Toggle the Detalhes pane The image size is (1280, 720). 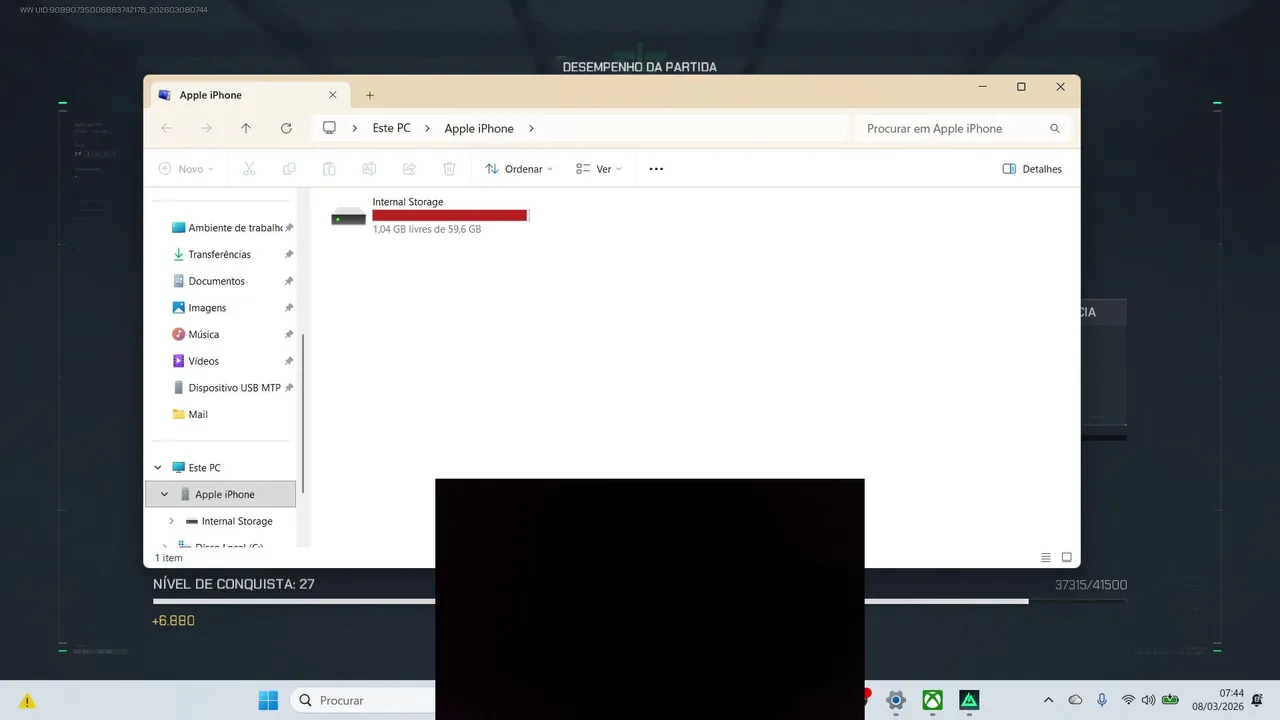[x=1032, y=169]
